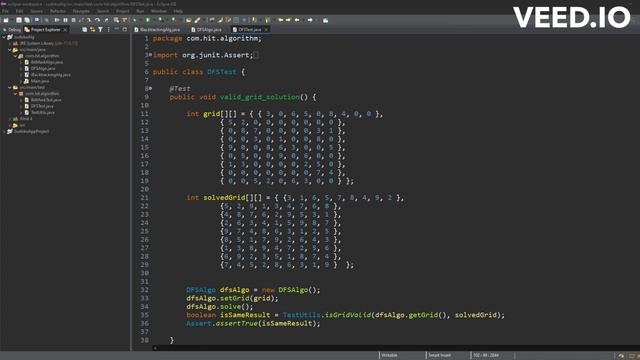Click 'isGridValid' method call on line 35
Image resolution: width=640 pixels, height=360 pixels.
click(348, 315)
